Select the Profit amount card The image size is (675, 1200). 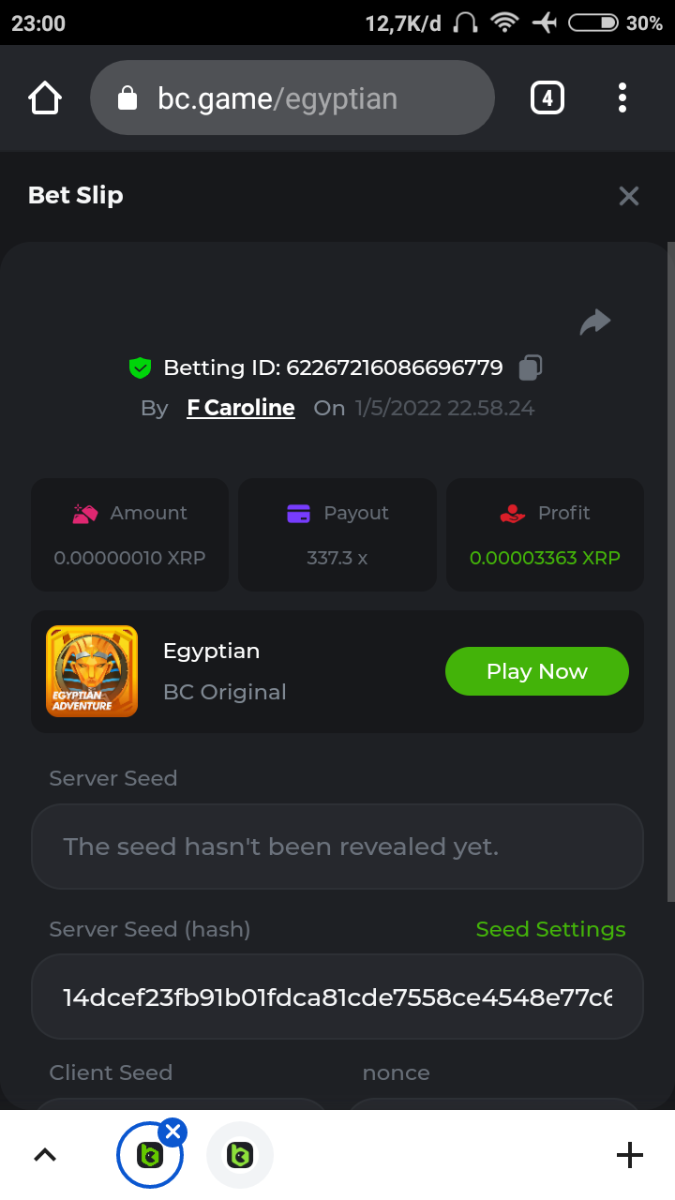click(x=545, y=534)
